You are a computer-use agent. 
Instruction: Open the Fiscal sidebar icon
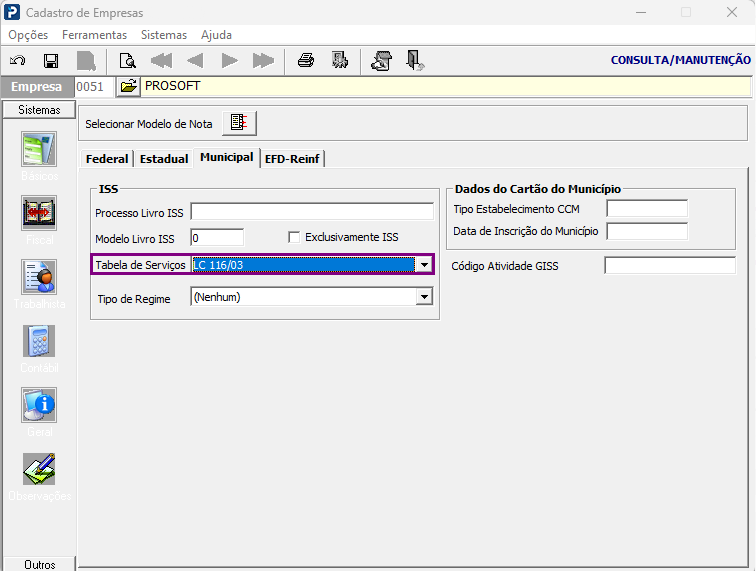click(39, 213)
